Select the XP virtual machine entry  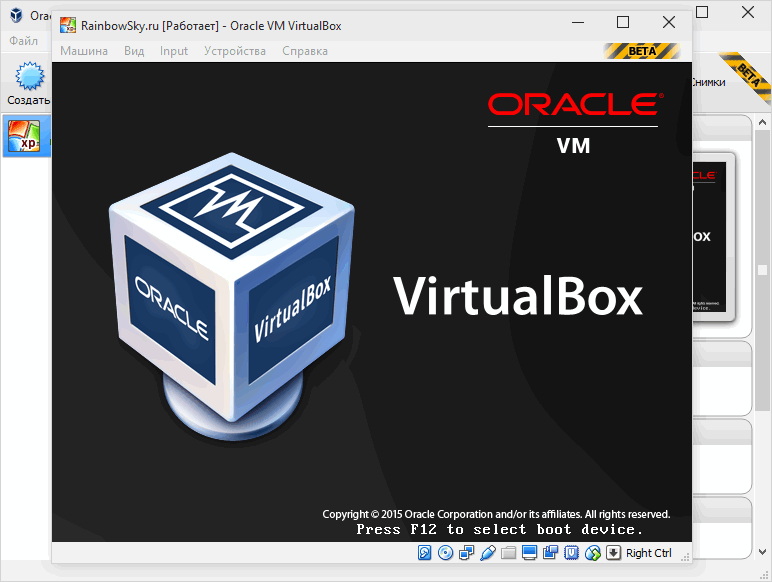(x=27, y=136)
